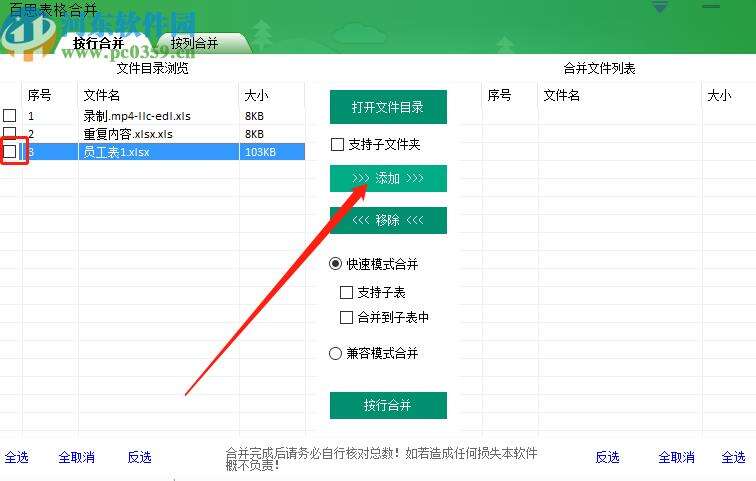Switch to the 按列合并 tab
This screenshot has height=481, width=756.
click(x=194, y=43)
